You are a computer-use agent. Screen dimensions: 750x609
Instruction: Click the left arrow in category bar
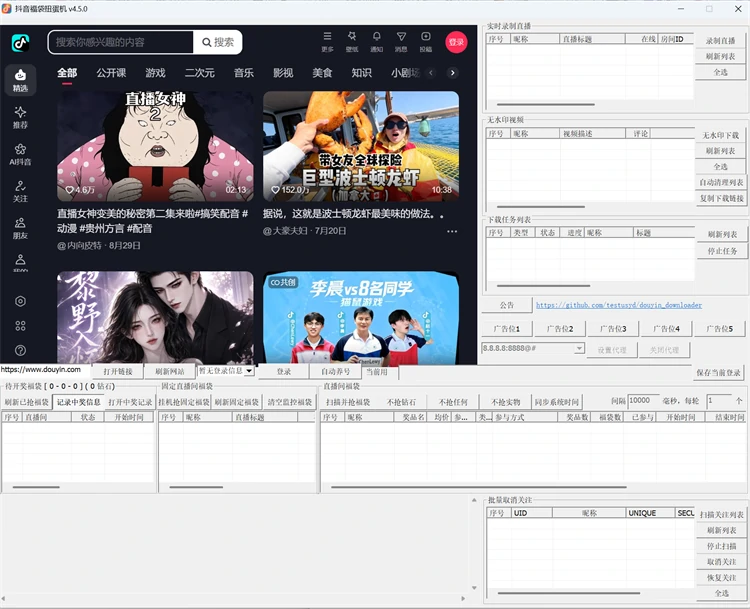click(431, 73)
